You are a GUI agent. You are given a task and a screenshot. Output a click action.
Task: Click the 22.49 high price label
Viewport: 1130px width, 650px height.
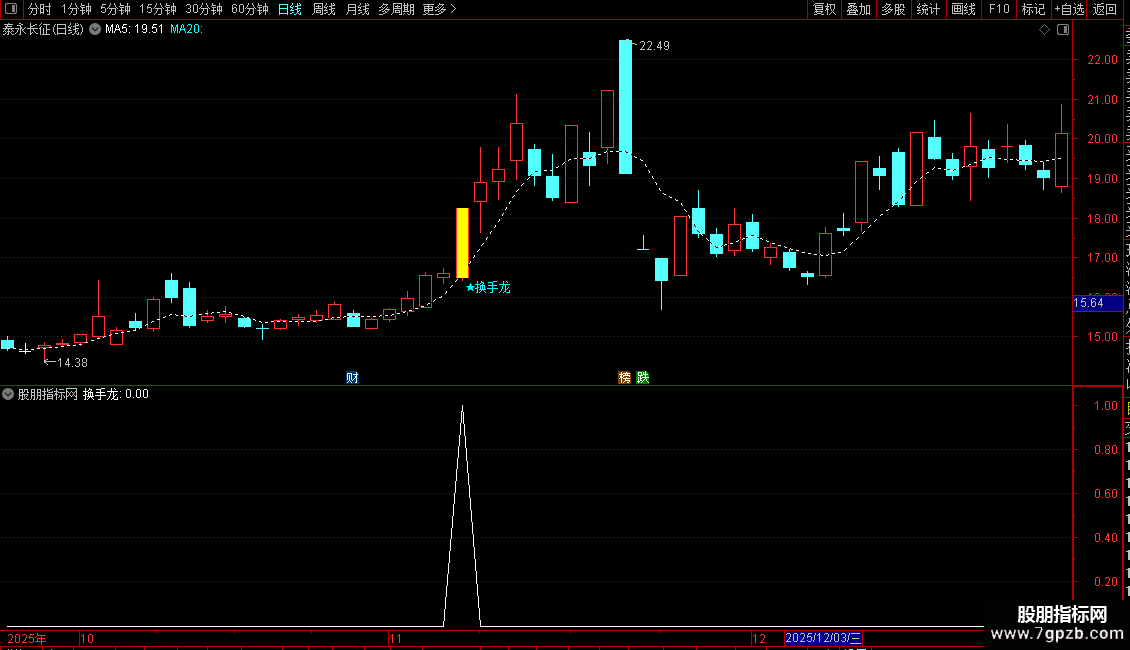pos(654,45)
